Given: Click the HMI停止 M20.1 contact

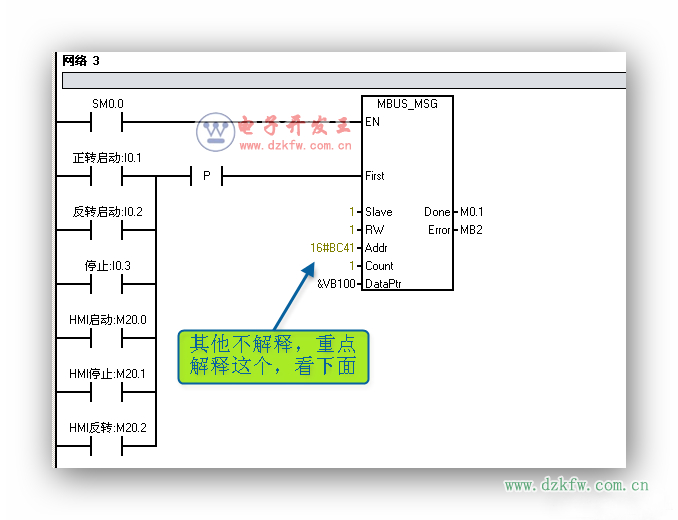Looking at the screenshot, I should pos(107,392).
